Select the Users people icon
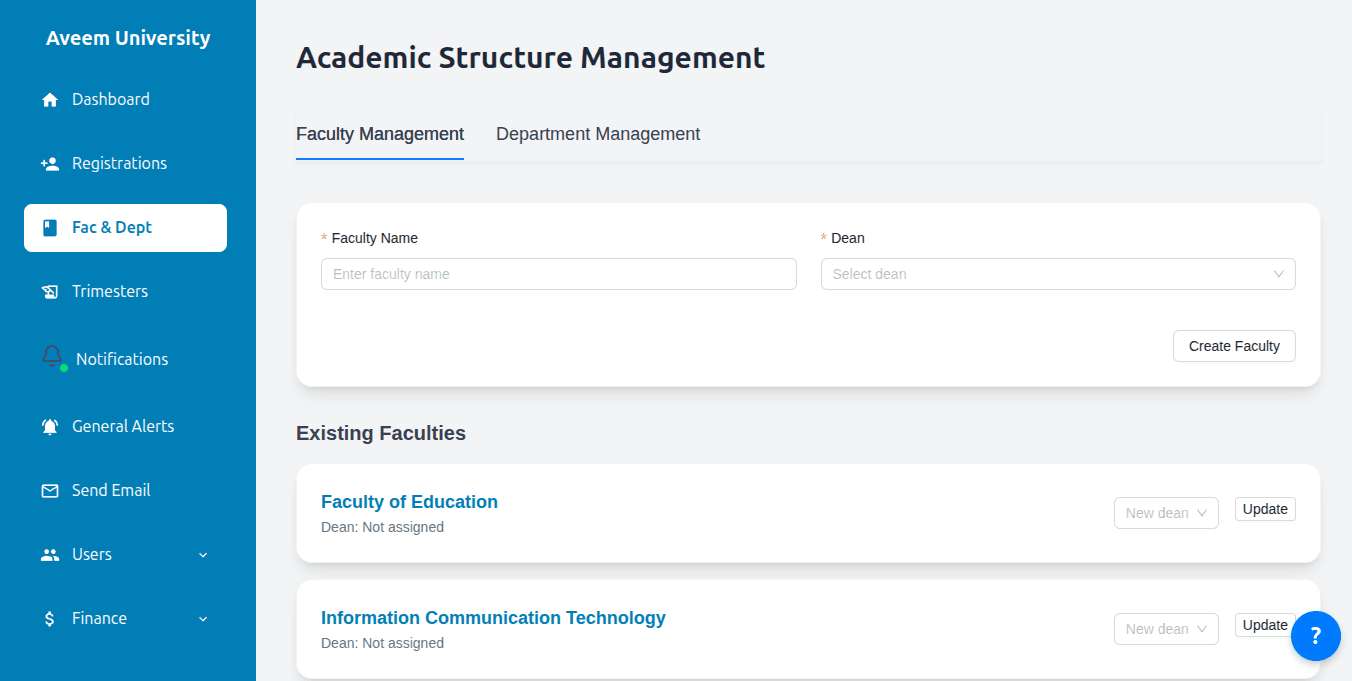 coord(50,554)
